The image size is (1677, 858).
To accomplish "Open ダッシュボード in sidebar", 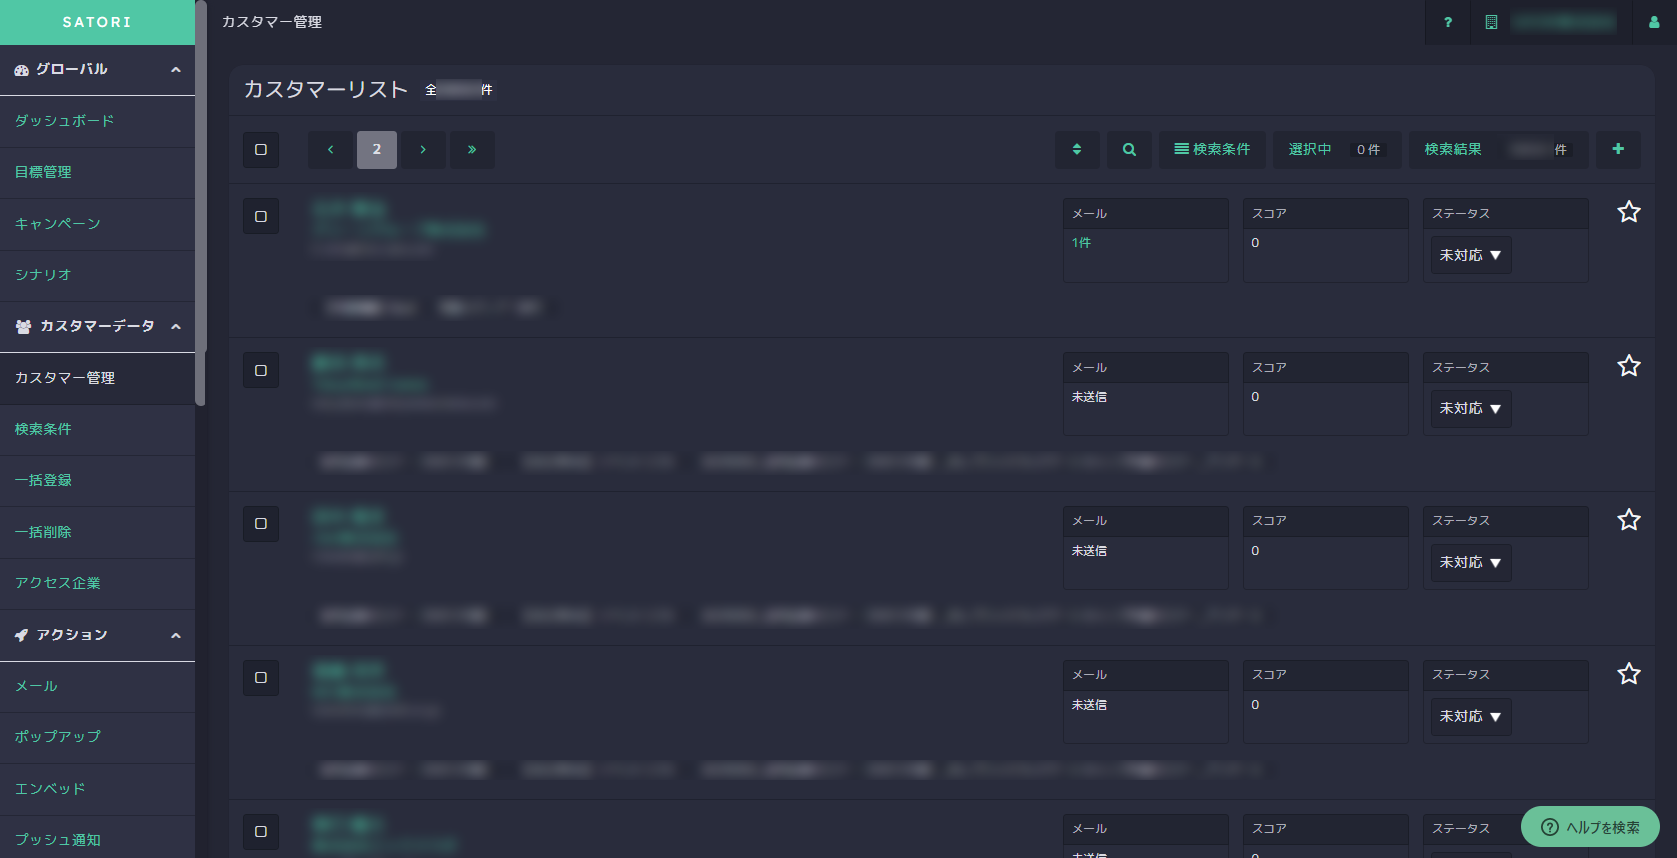I will coord(64,121).
